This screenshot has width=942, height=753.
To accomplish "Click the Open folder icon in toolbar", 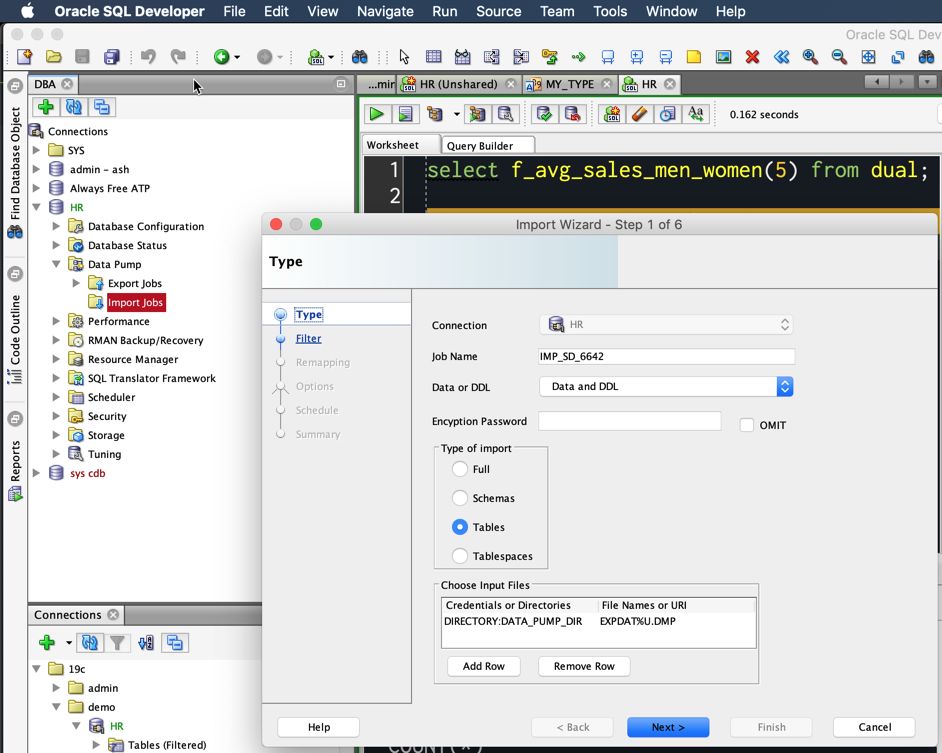I will click(53, 56).
